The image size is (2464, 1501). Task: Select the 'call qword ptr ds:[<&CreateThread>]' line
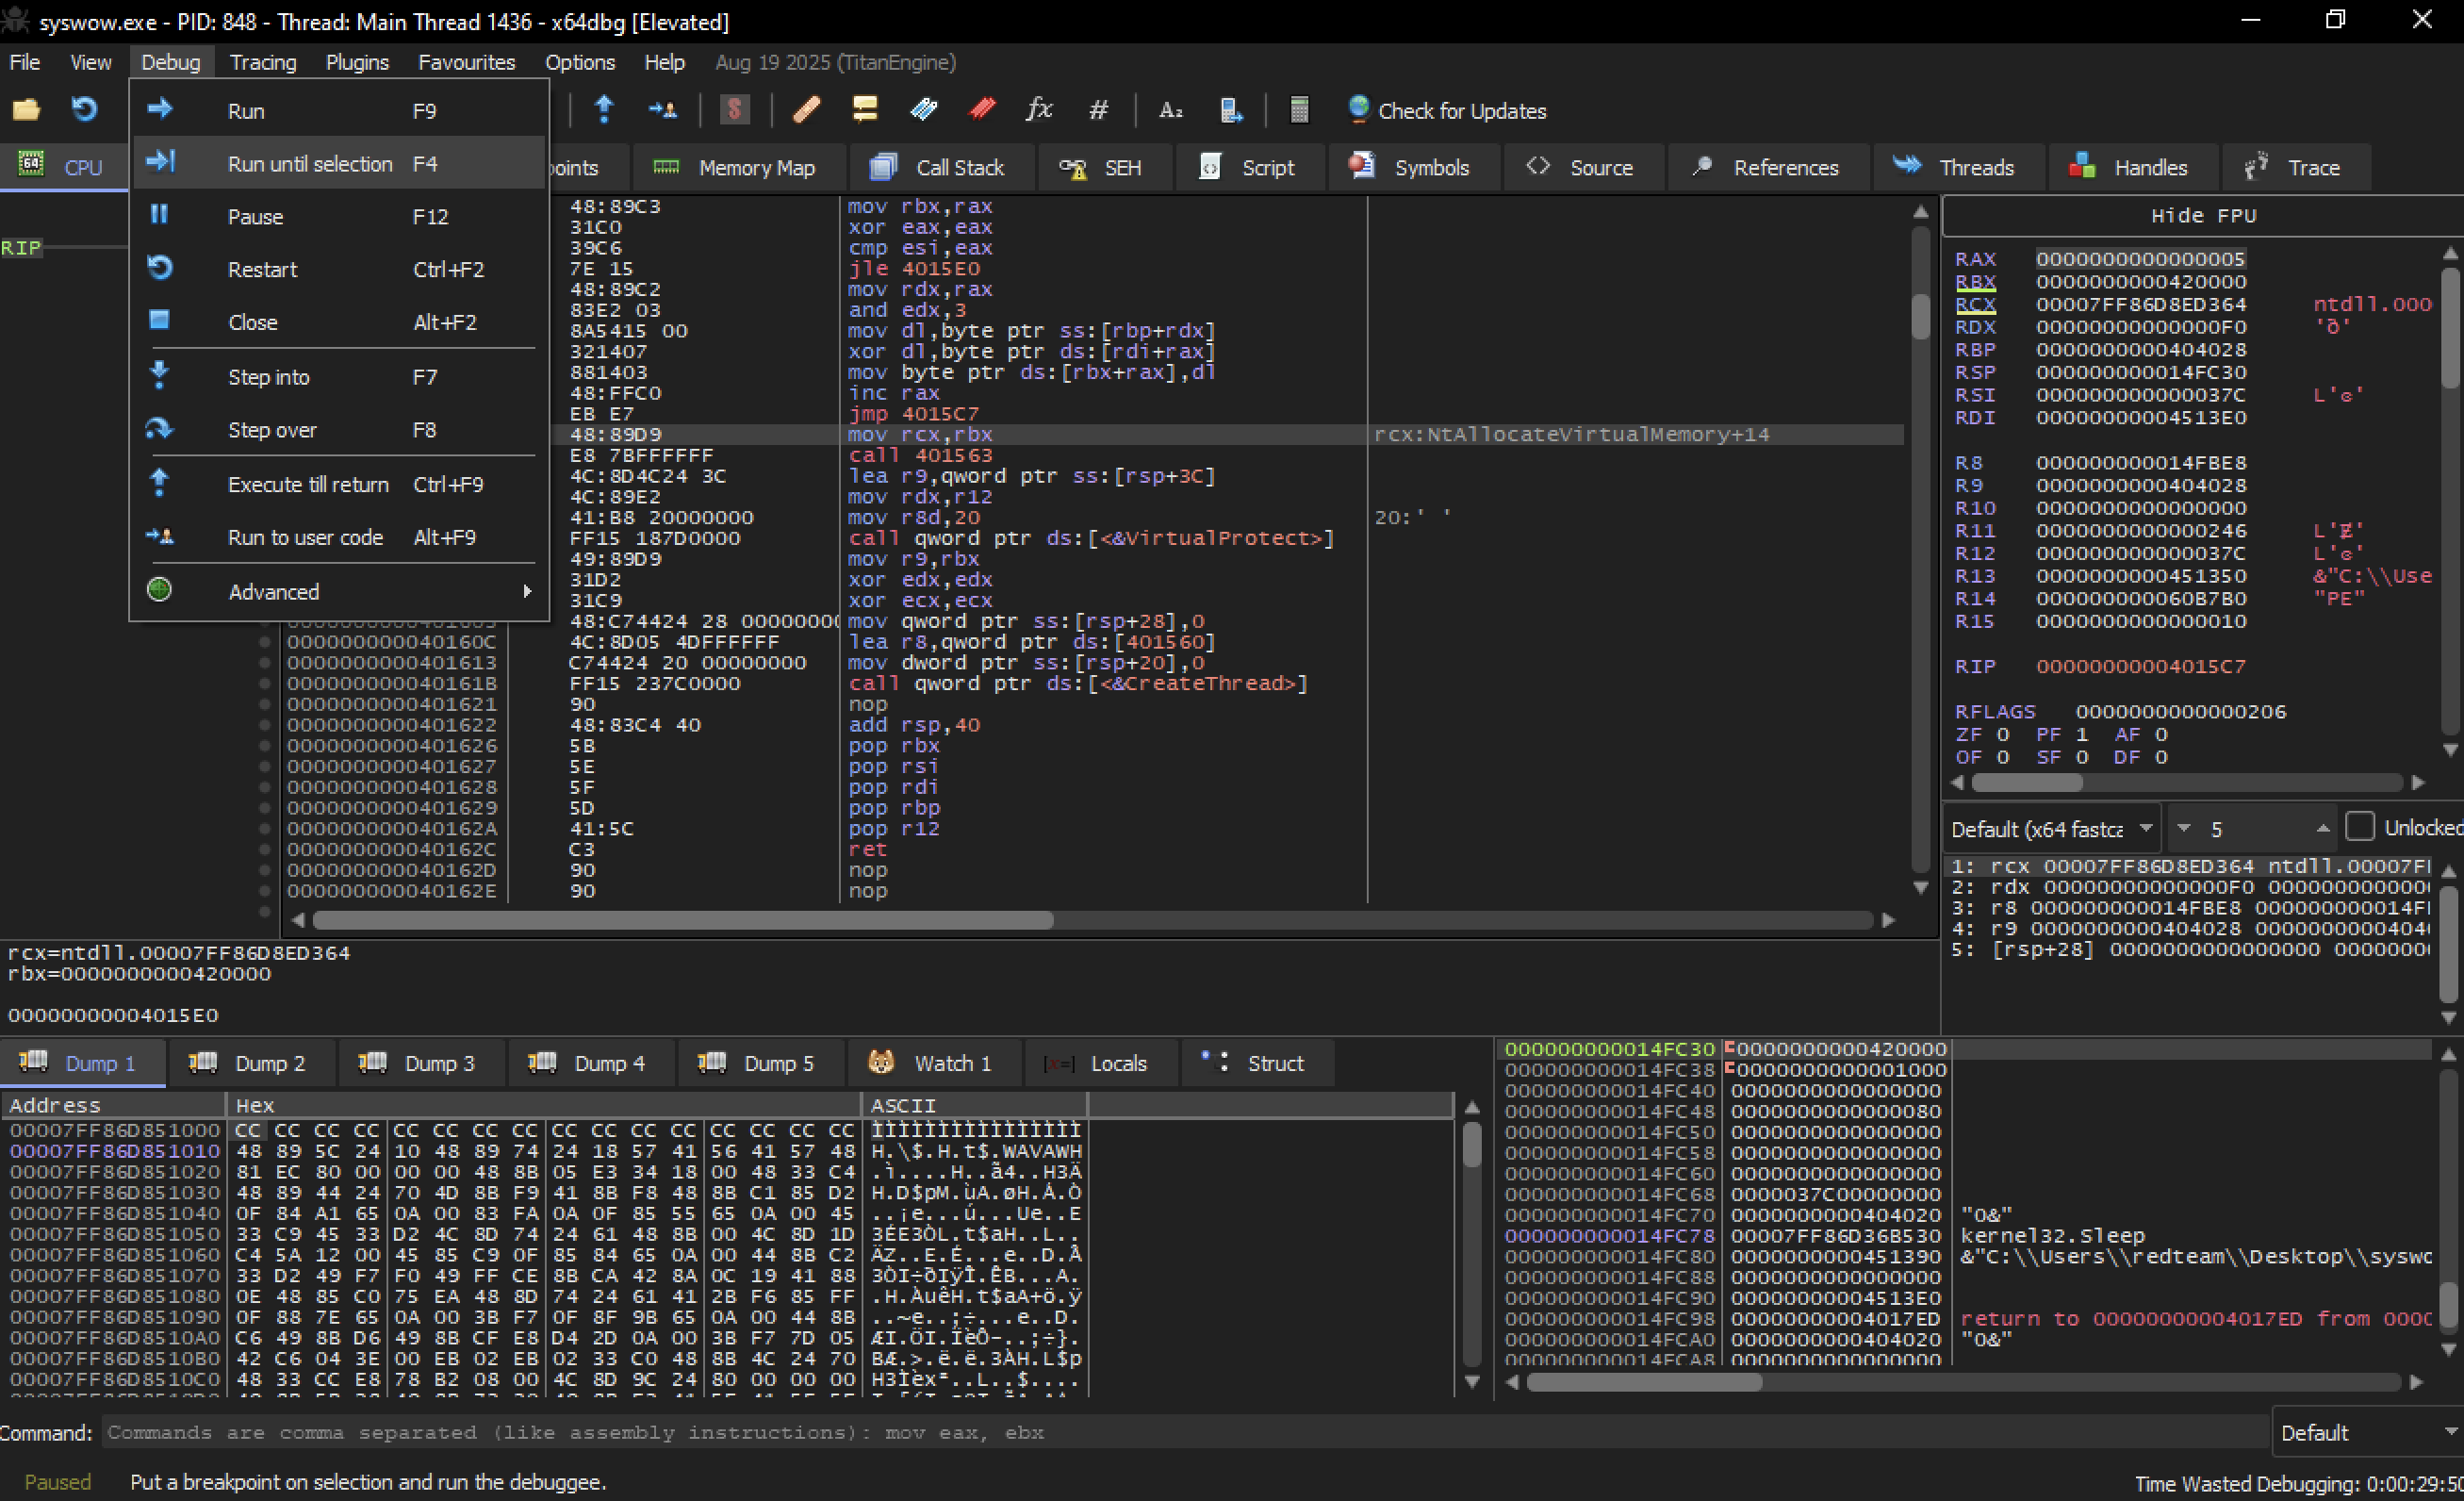[x=1077, y=684]
